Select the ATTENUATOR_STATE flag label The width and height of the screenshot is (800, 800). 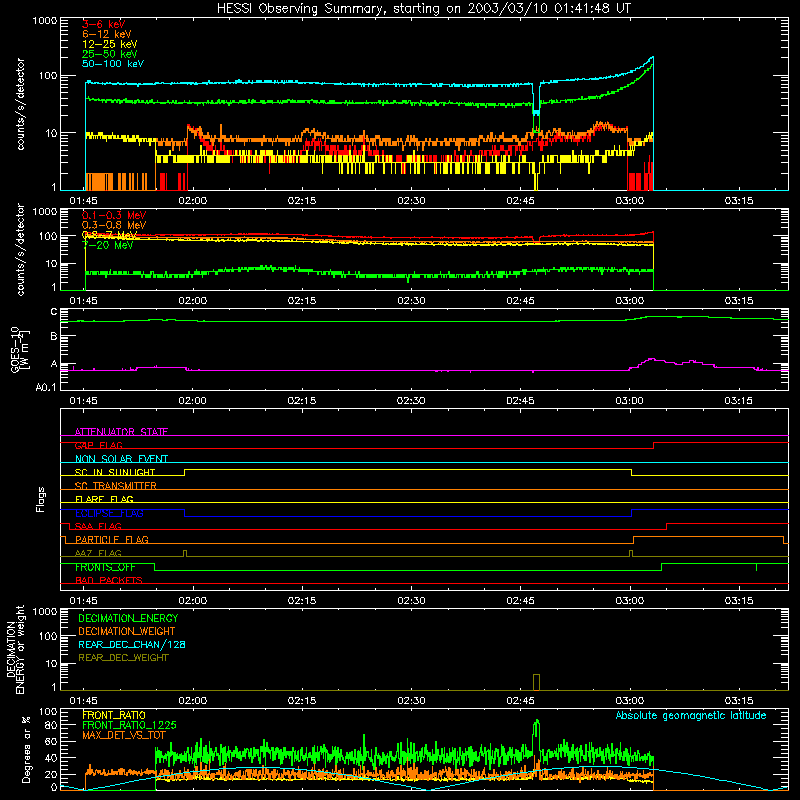tap(121, 432)
